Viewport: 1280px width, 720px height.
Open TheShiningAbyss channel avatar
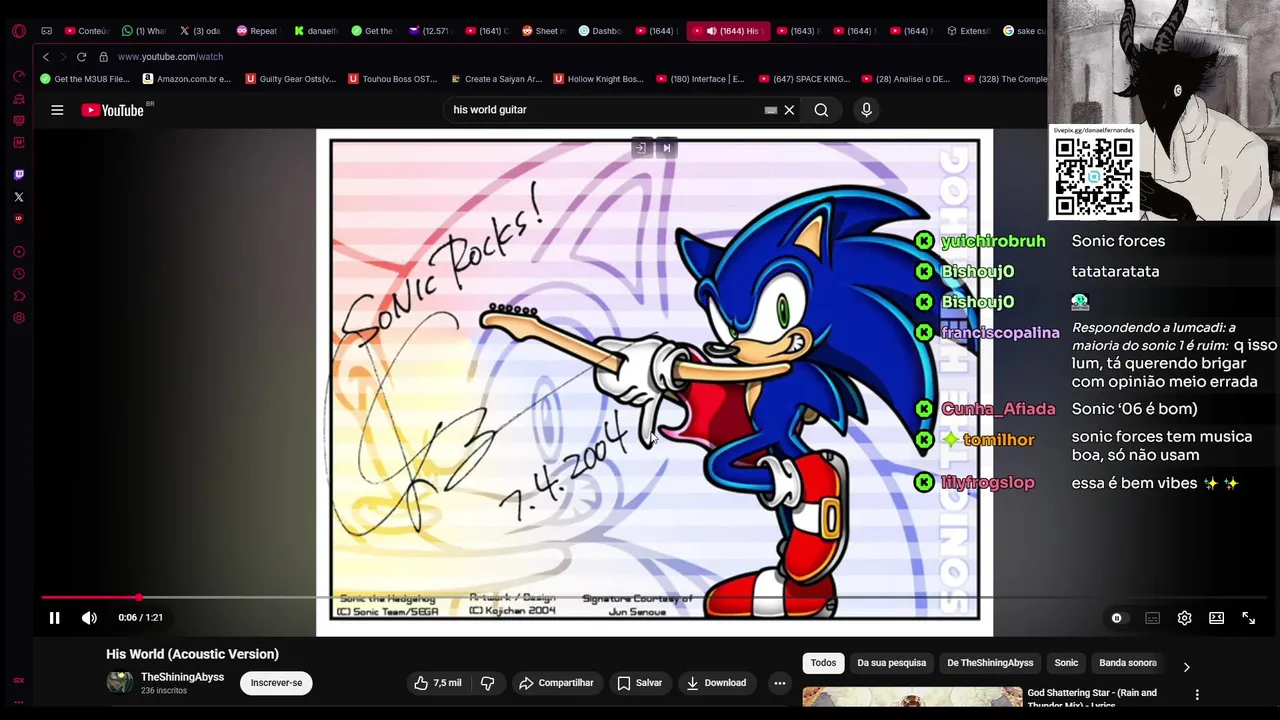pos(120,683)
